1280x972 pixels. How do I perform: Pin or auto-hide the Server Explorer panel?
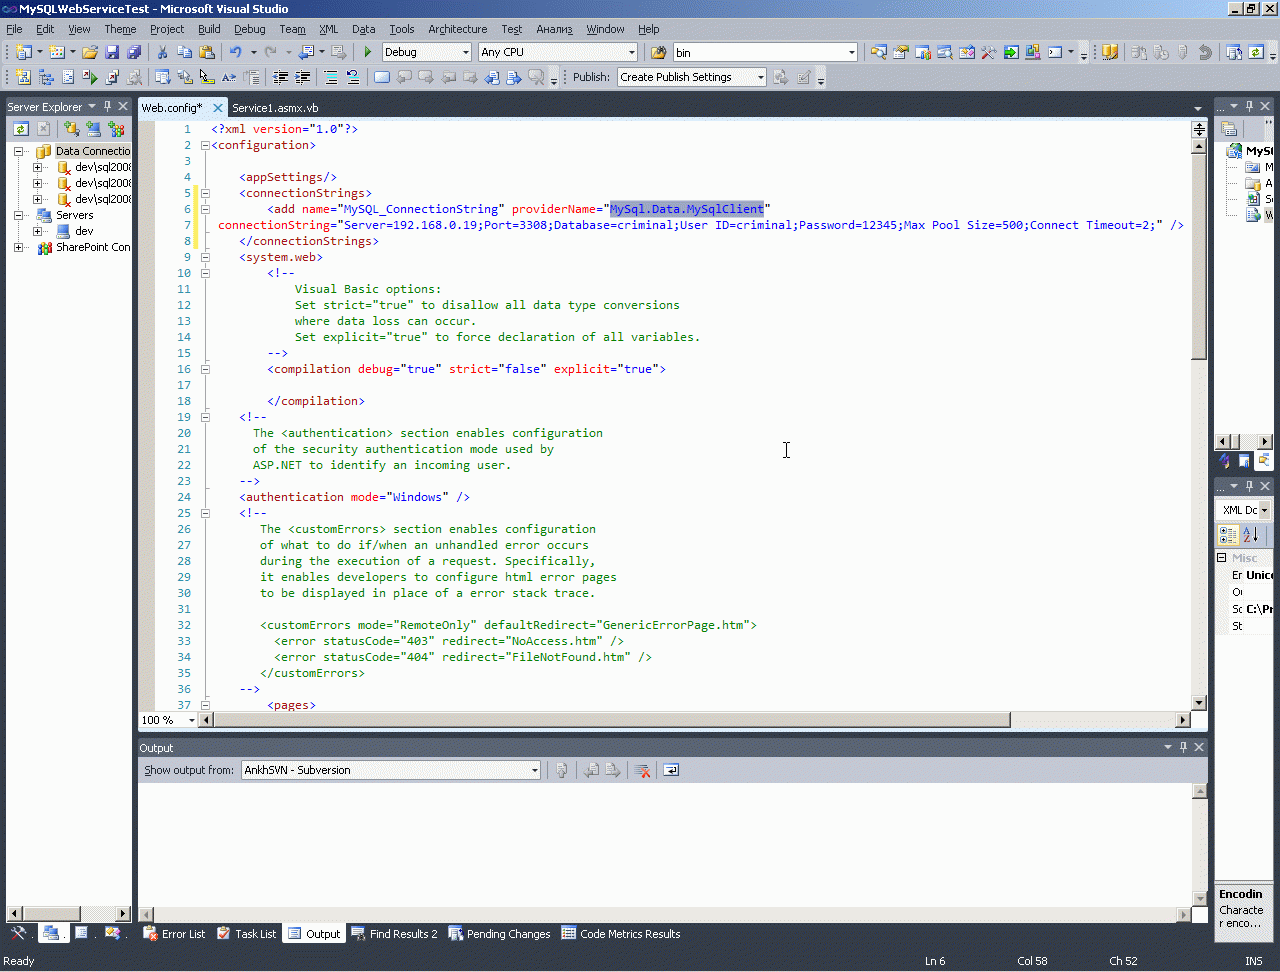[108, 106]
